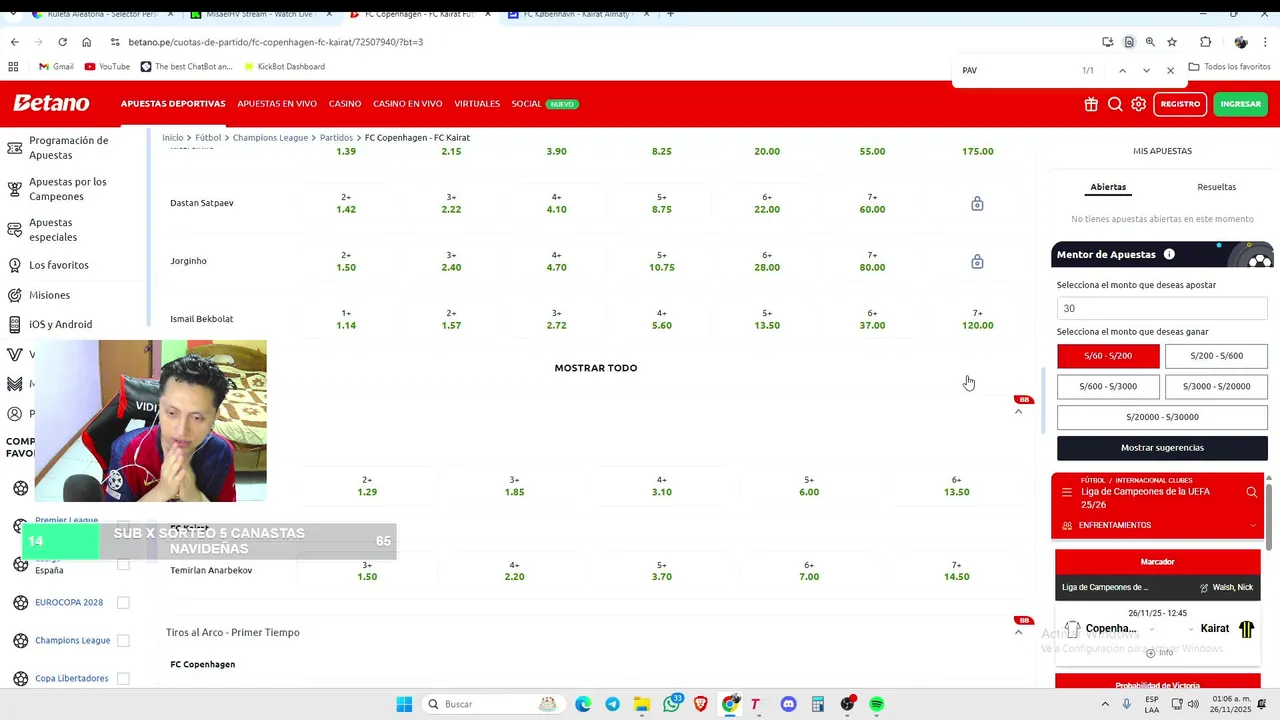
Task: Tick the España league checkbox
Action: pos(123,564)
